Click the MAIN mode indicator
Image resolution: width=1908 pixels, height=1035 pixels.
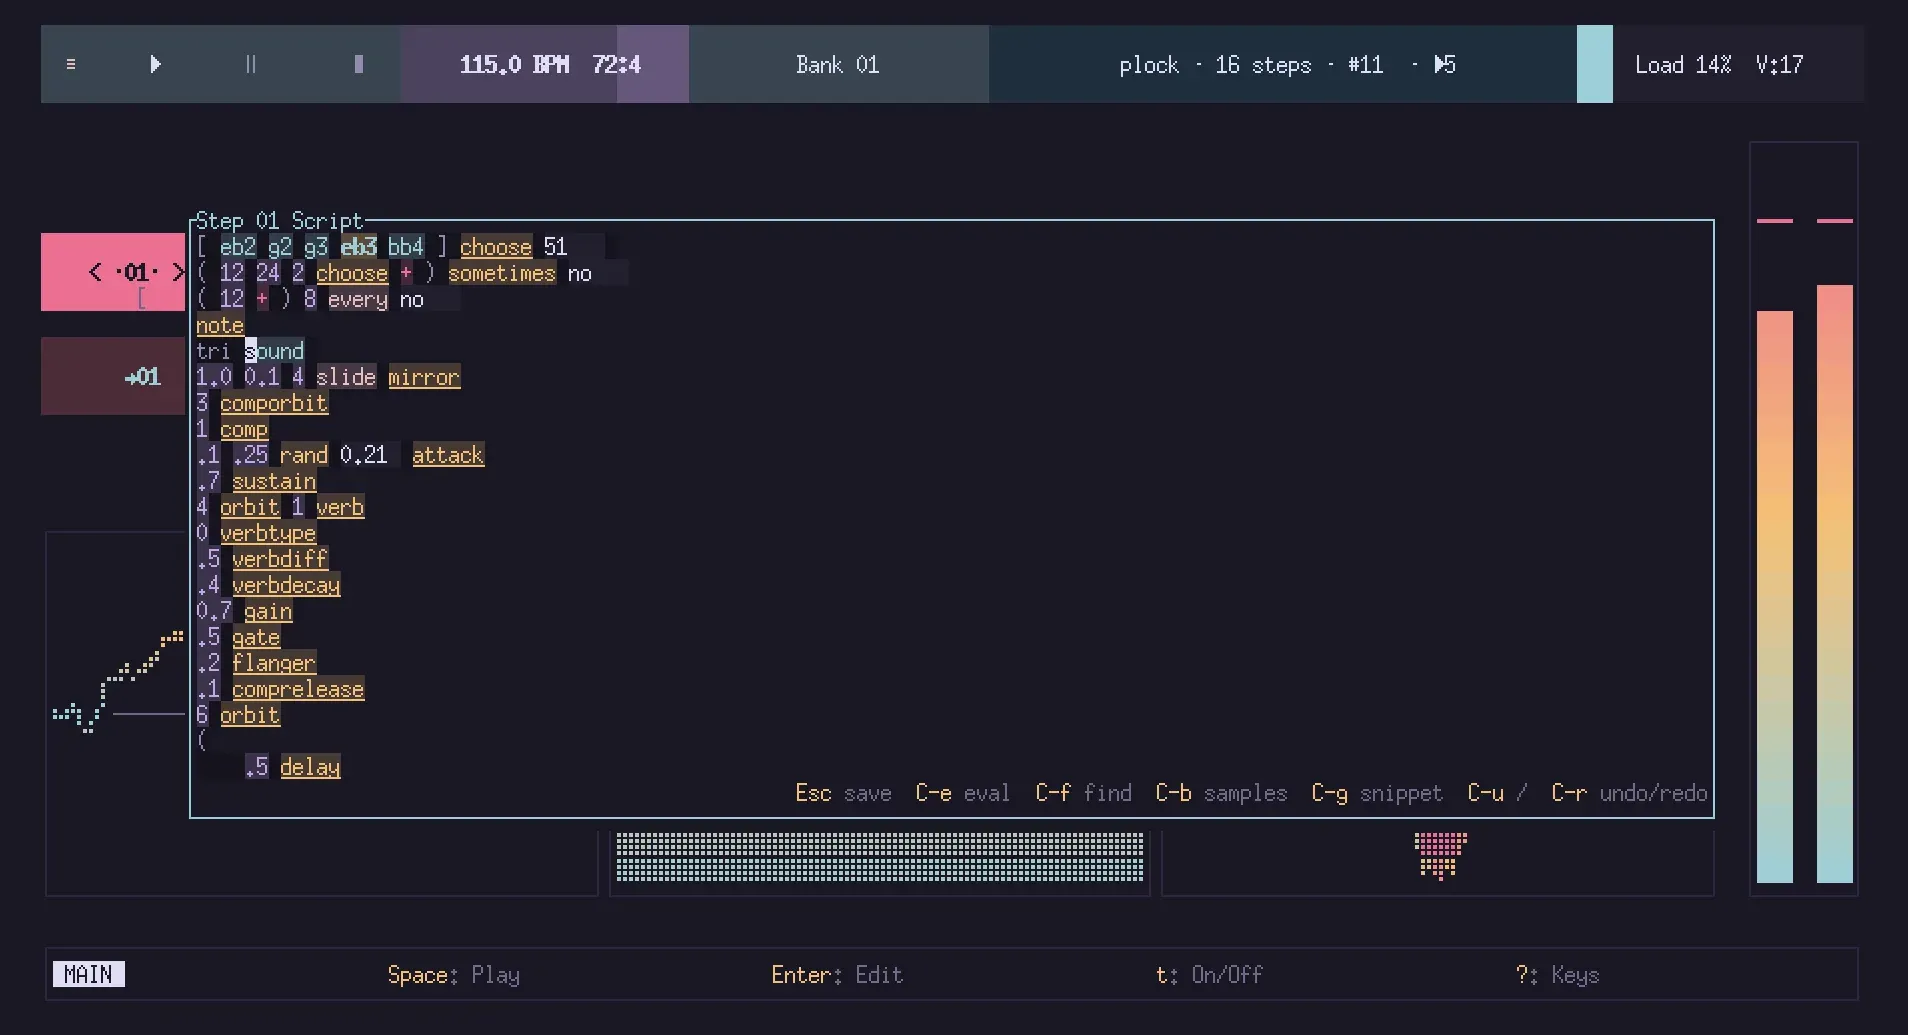point(88,974)
